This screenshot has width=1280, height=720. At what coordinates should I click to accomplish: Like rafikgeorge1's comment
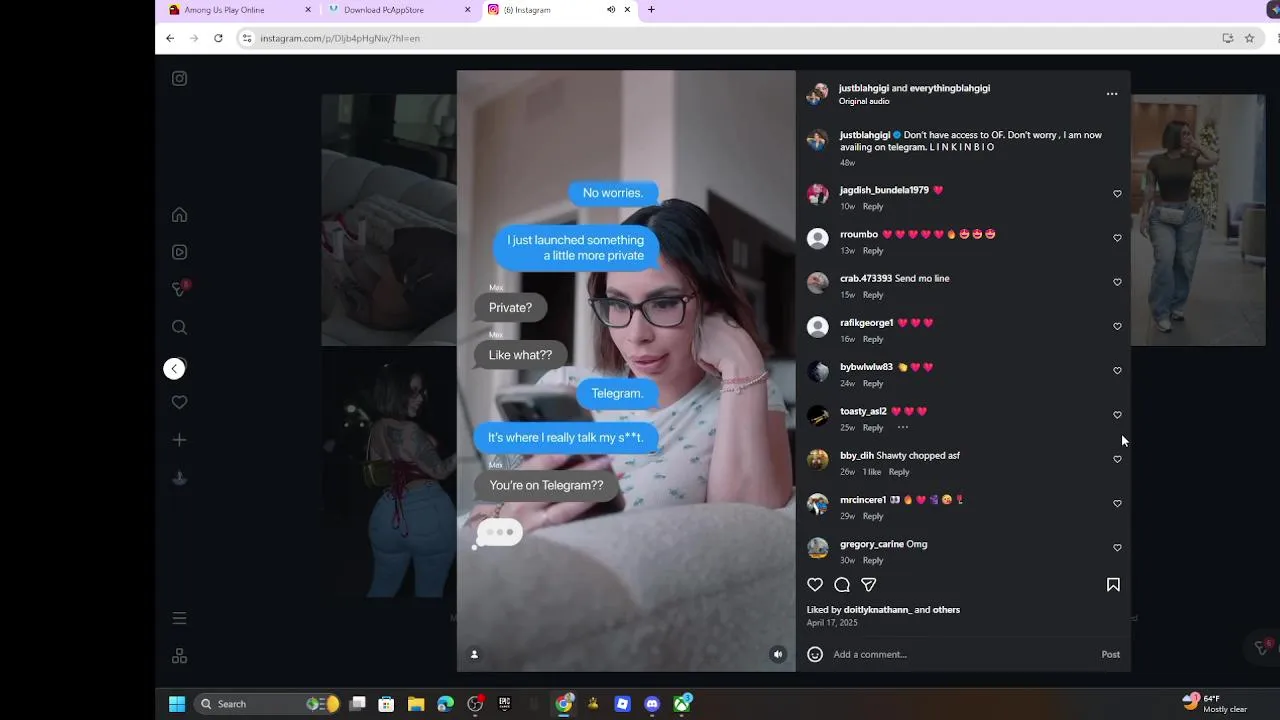1117,326
